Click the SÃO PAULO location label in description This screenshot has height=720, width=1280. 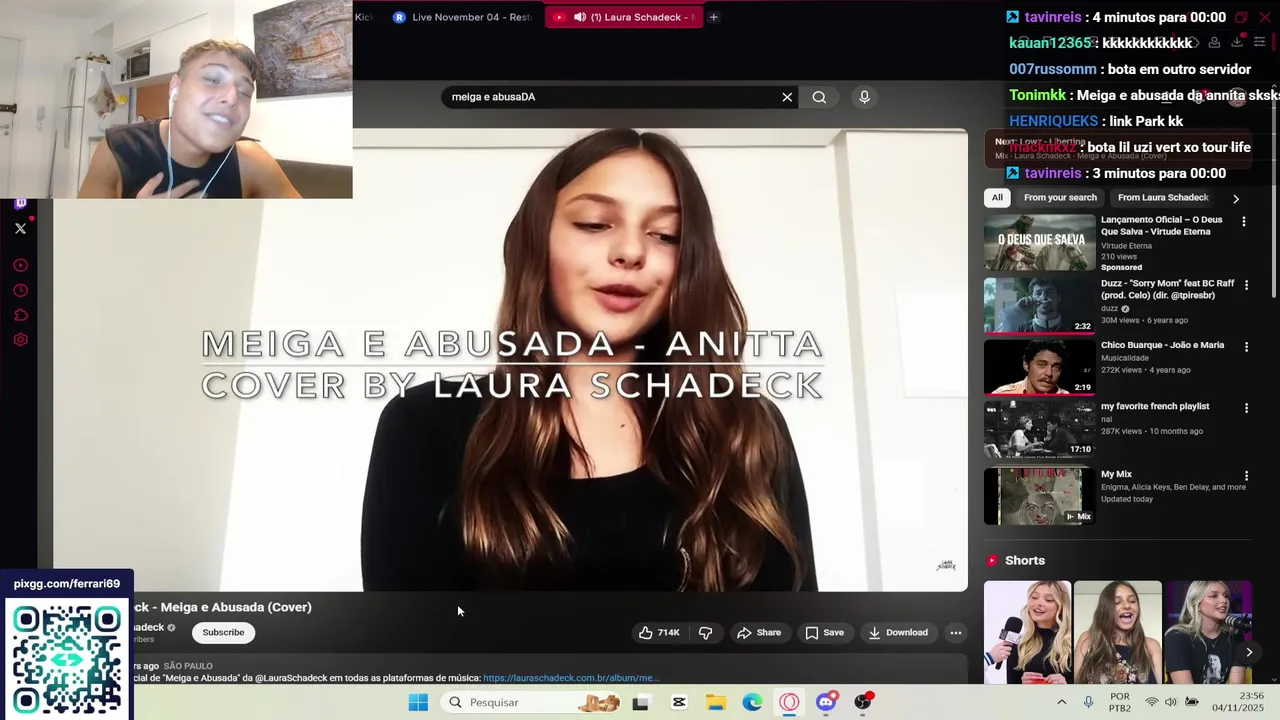tap(188, 666)
